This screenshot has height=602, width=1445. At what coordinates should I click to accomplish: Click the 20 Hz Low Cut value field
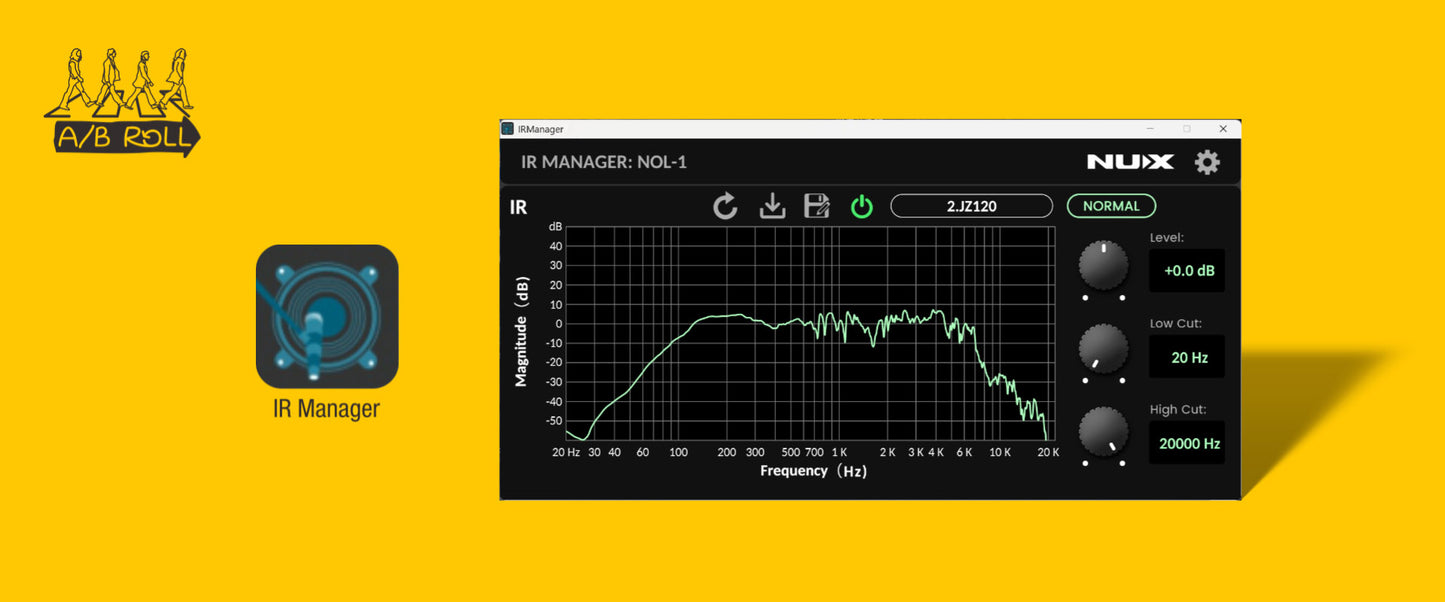1186,356
